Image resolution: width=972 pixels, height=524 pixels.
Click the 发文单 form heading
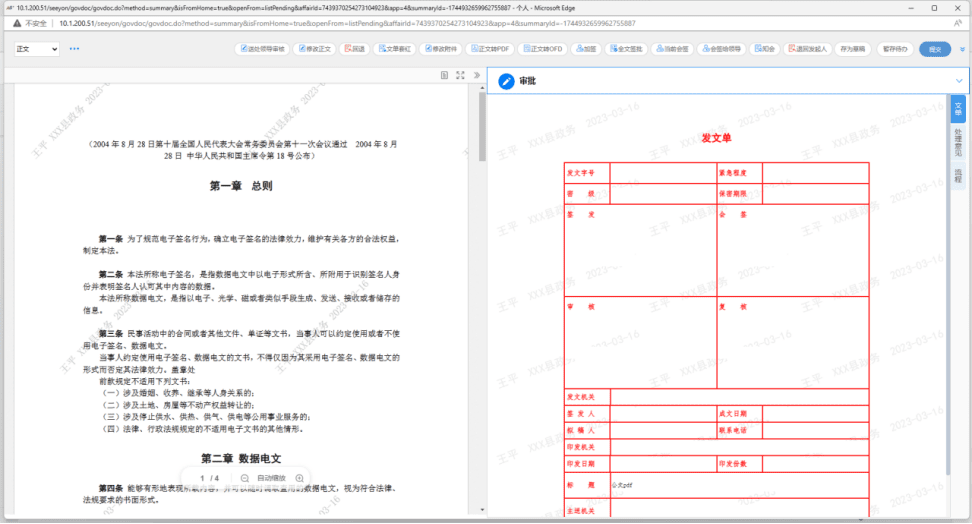[716, 138]
